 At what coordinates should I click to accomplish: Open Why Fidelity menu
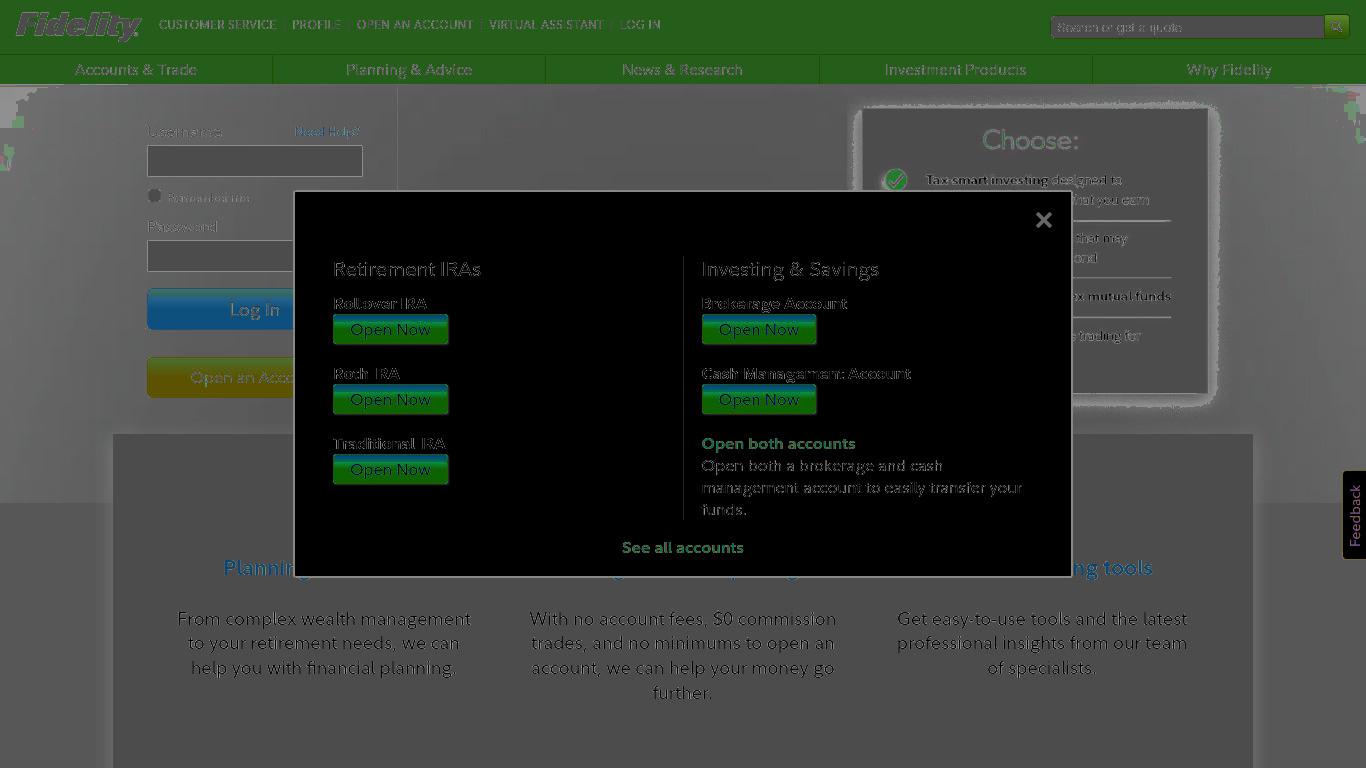1229,70
